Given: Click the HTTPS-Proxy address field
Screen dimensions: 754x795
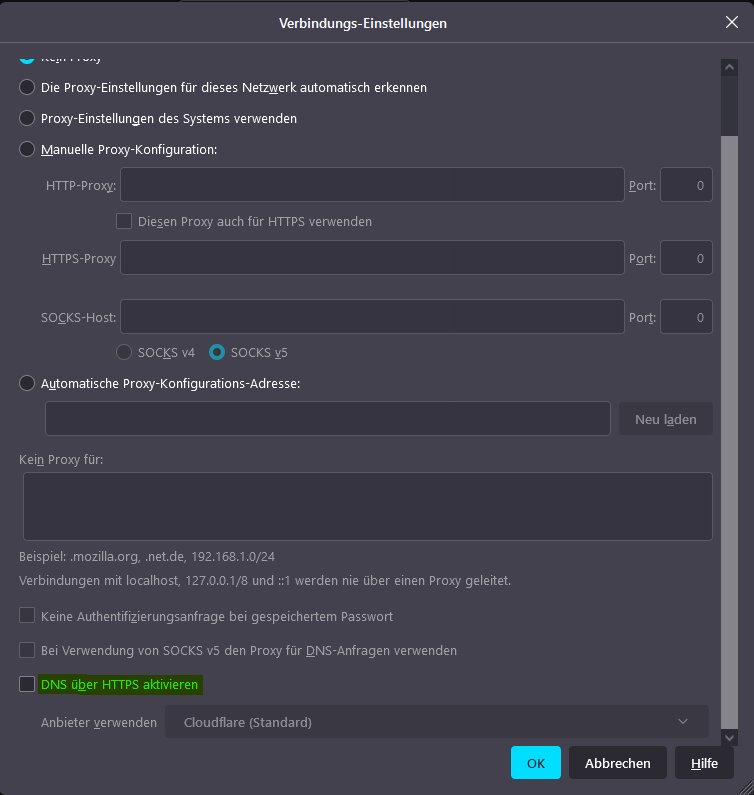Looking at the screenshot, I should tap(372, 258).
